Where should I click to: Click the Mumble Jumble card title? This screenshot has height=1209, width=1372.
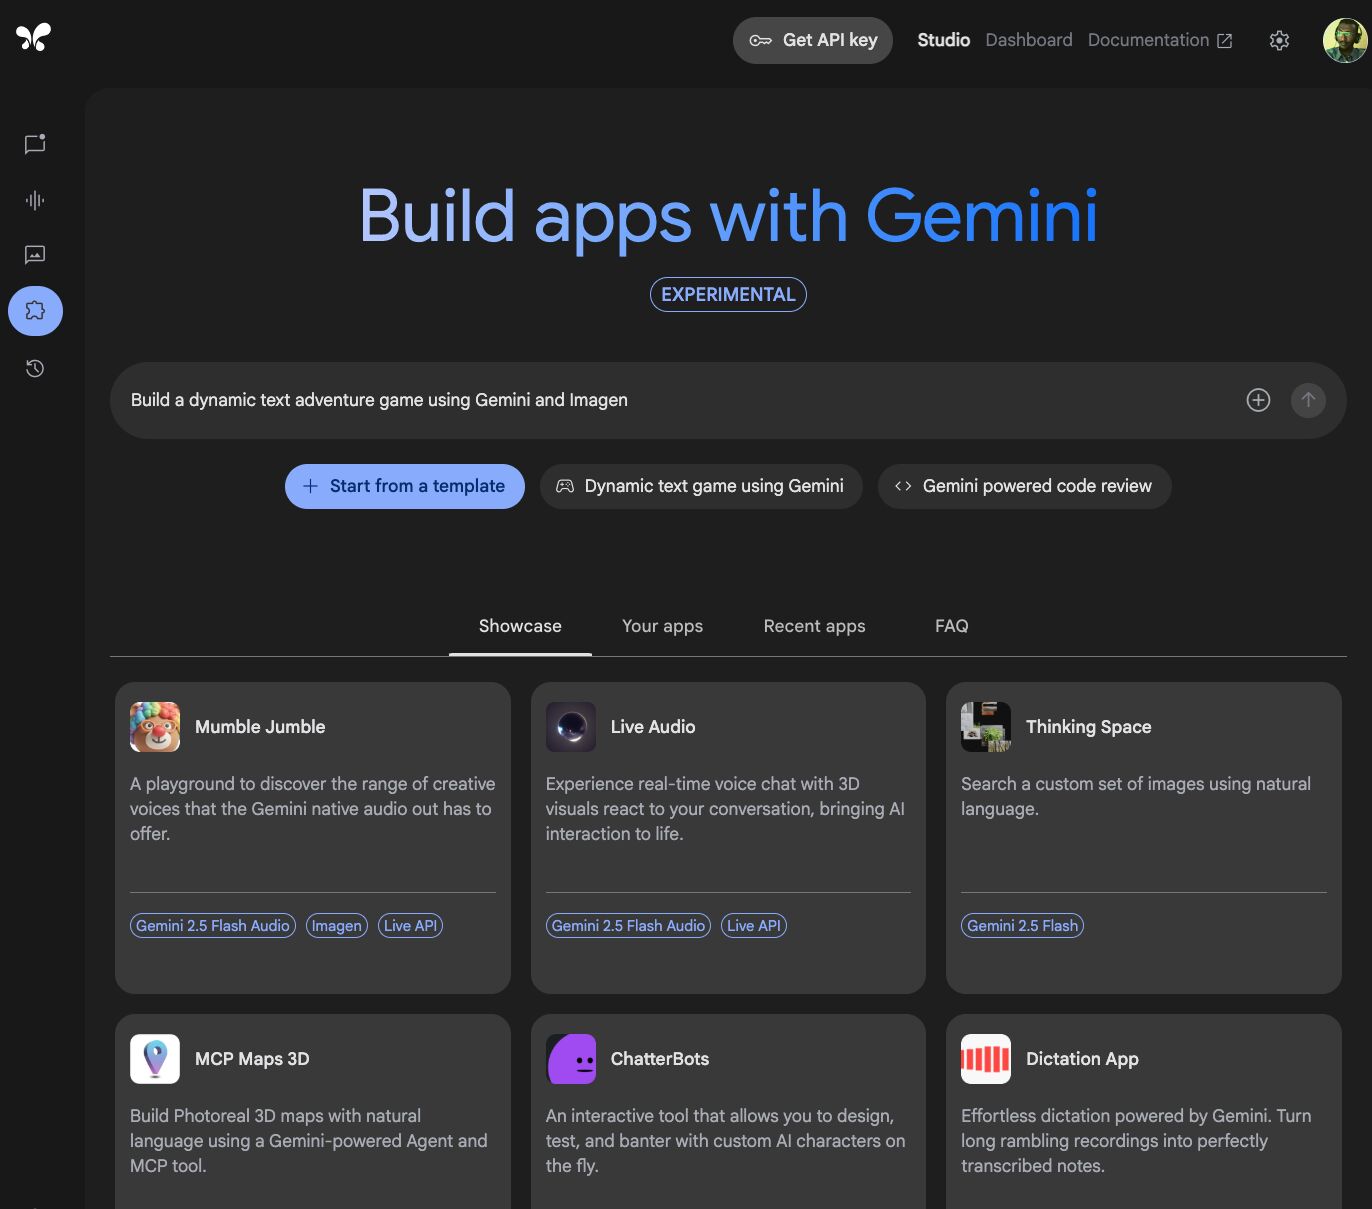point(260,727)
